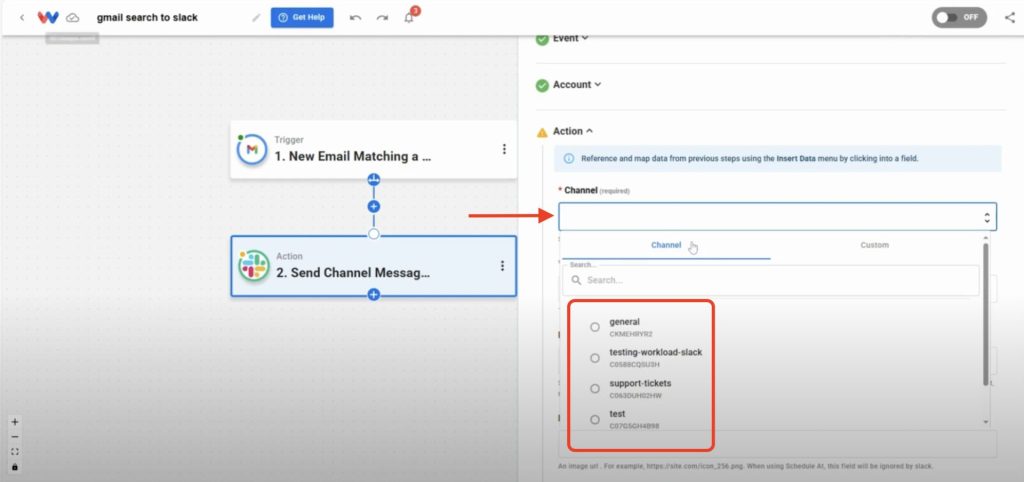Click the cloud save status icon
This screenshot has height=482, width=1024.
72,18
